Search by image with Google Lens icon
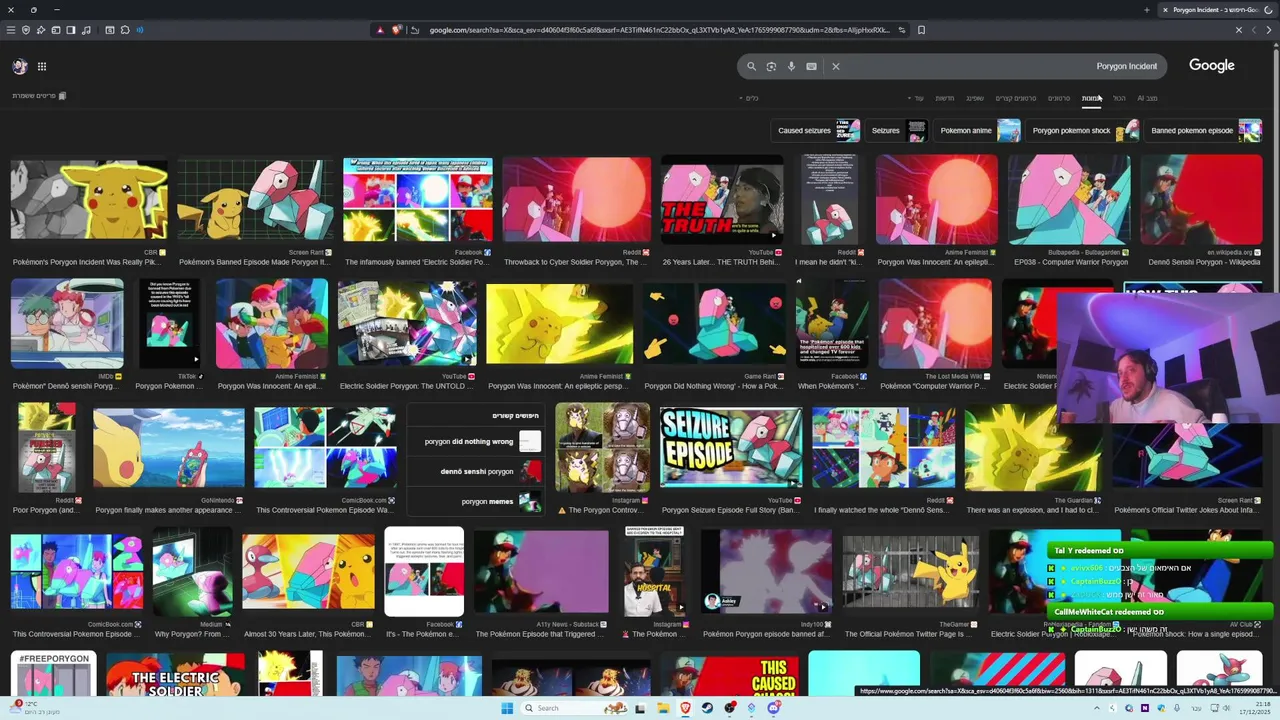This screenshot has width=1280, height=720. (771, 66)
